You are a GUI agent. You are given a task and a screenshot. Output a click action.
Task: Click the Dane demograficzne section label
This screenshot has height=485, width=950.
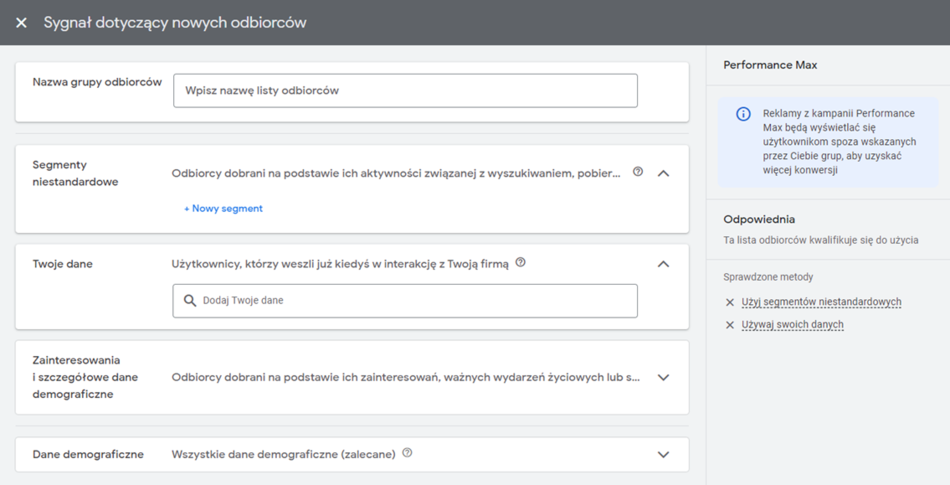coord(88,454)
